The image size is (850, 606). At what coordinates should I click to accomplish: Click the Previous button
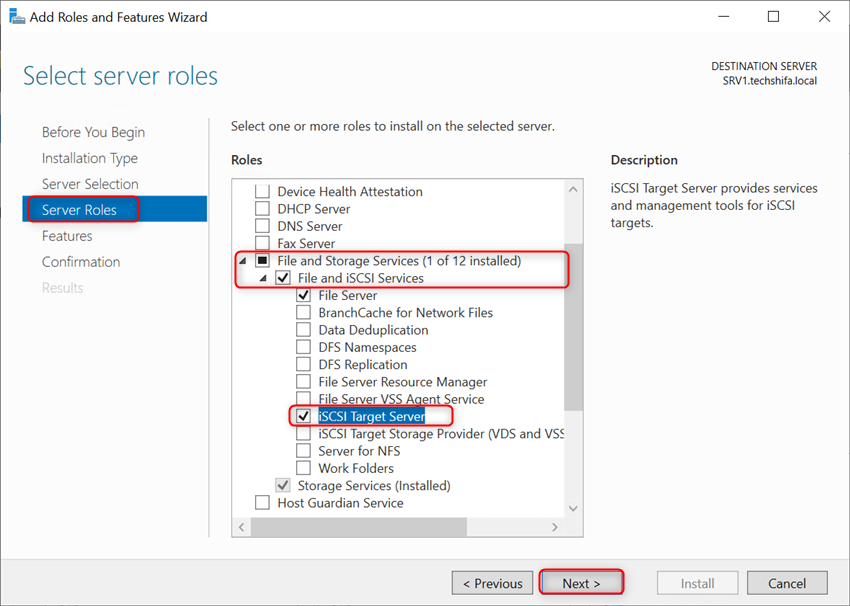pyautogui.click(x=492, y=582)
